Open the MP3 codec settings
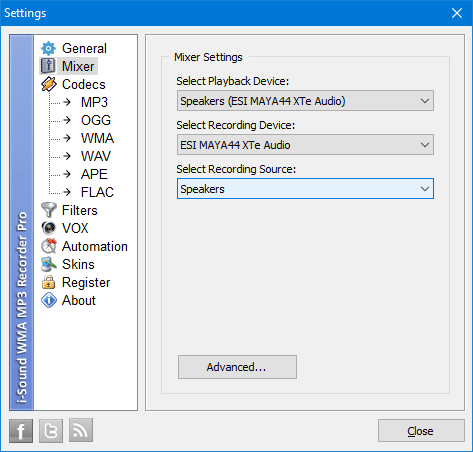473x452 pixels. tap(94, 102)
